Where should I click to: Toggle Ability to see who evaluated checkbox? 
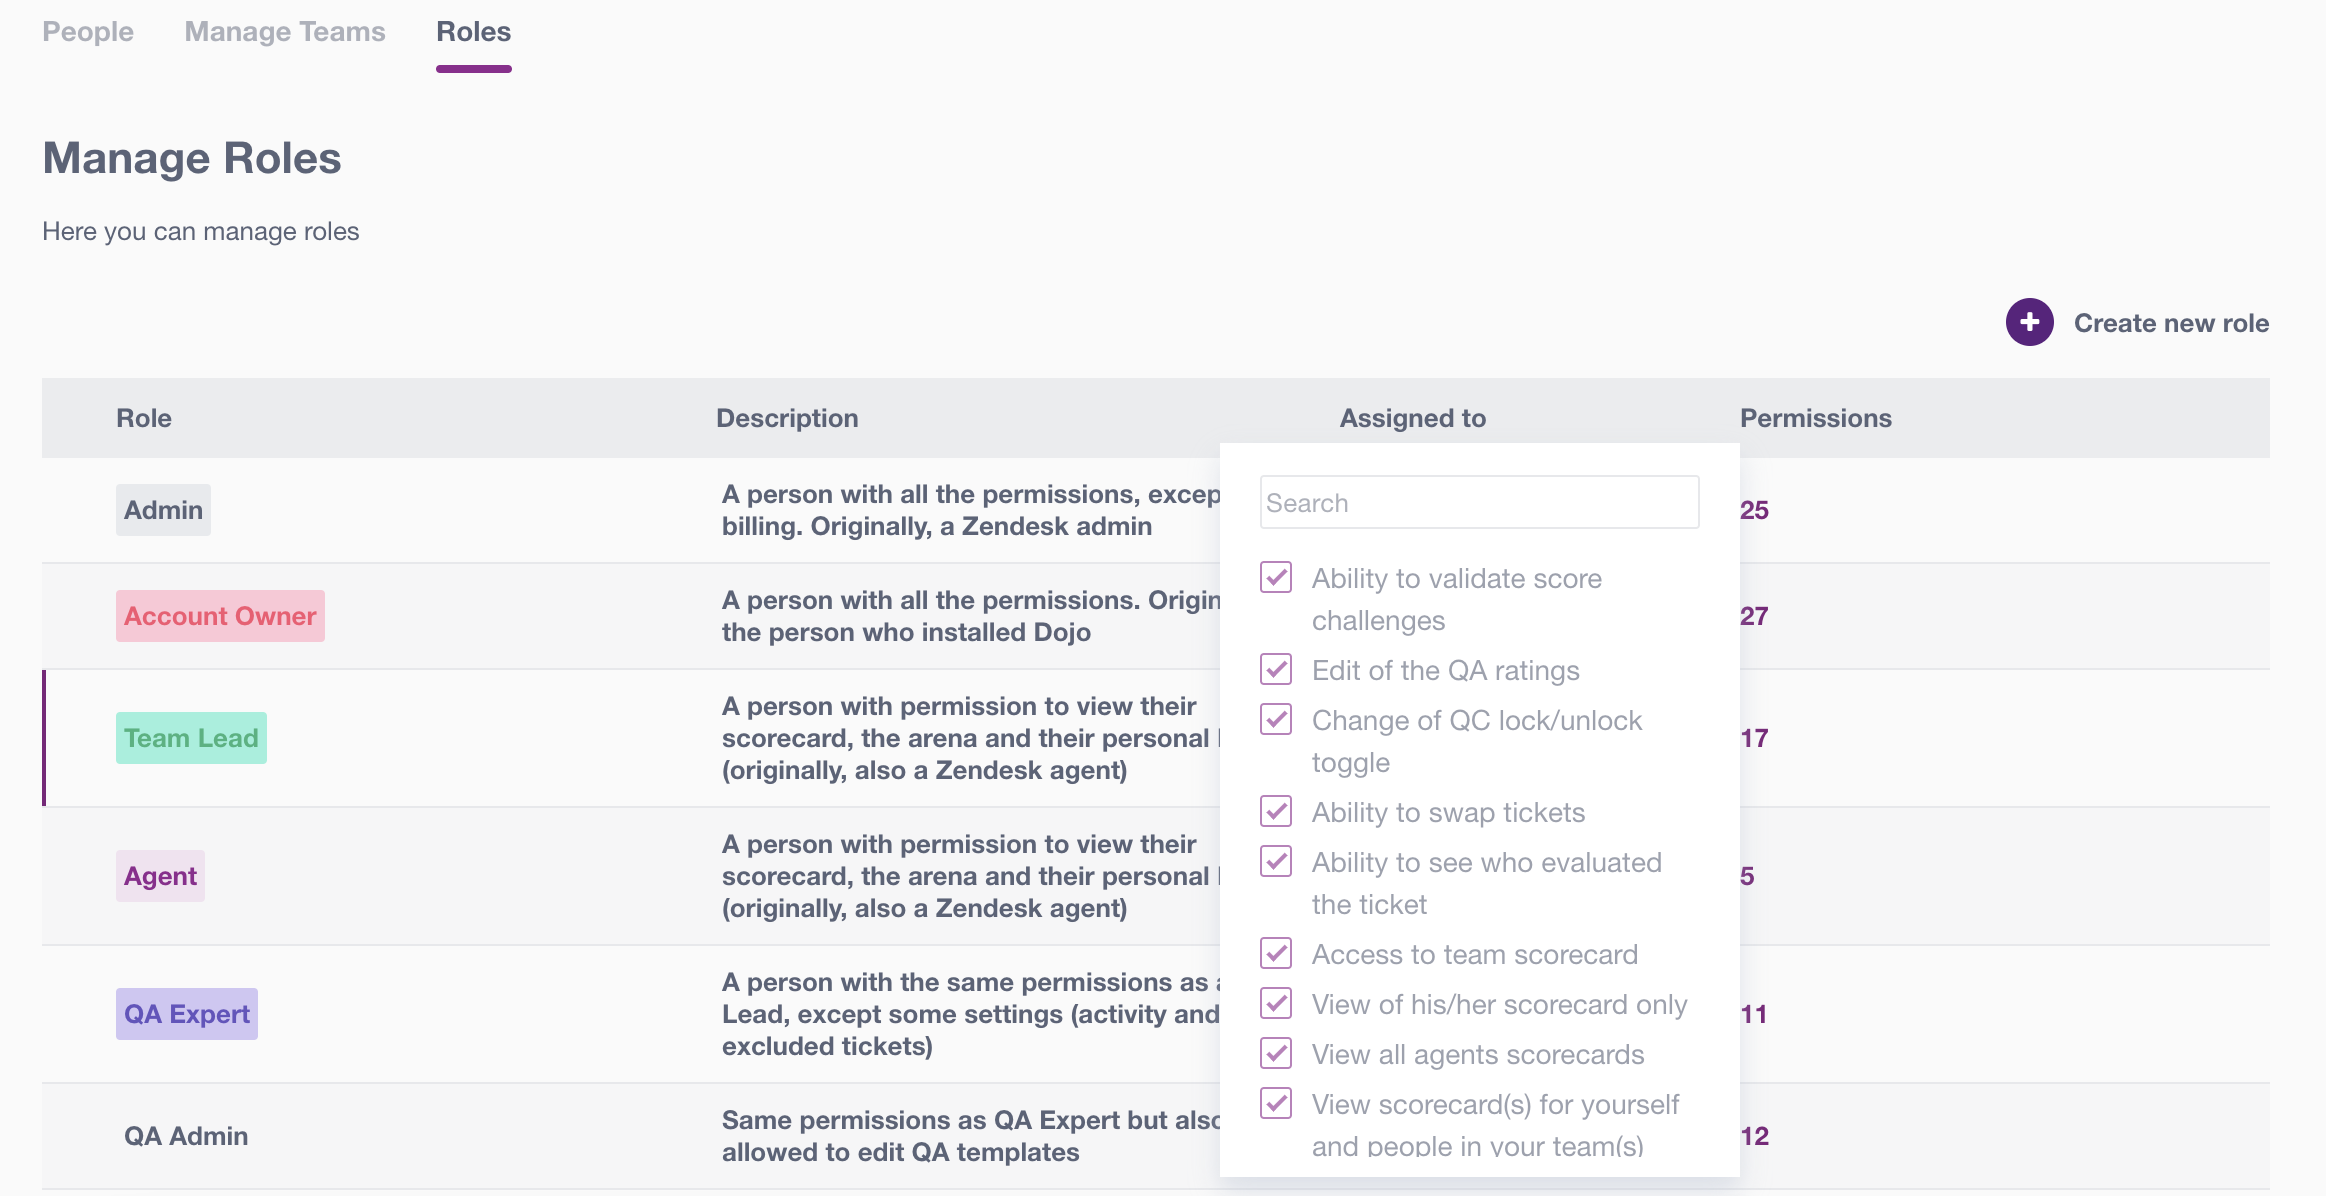point(1276,861)
